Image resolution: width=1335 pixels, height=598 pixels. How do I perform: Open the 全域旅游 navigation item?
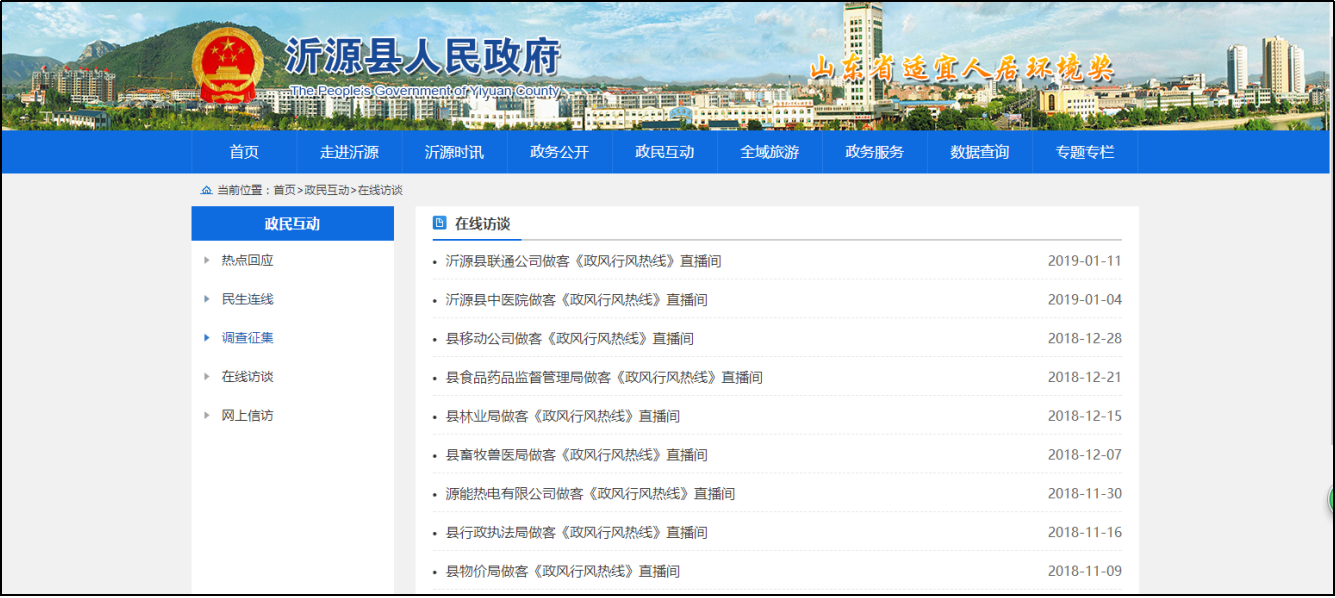point(769,152)
